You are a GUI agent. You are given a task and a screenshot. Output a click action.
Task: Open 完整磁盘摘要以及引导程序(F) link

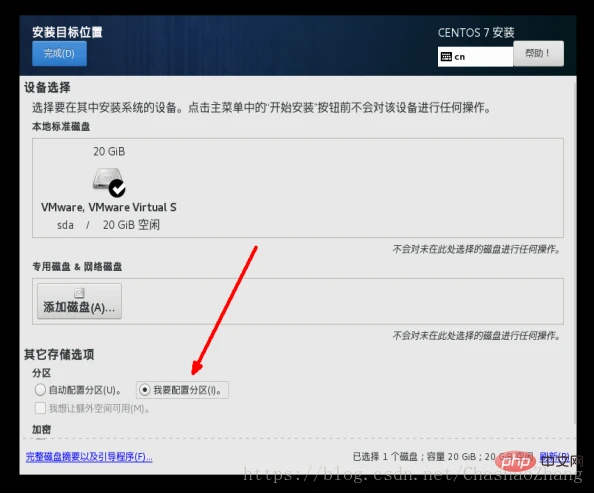coord(89,457)
